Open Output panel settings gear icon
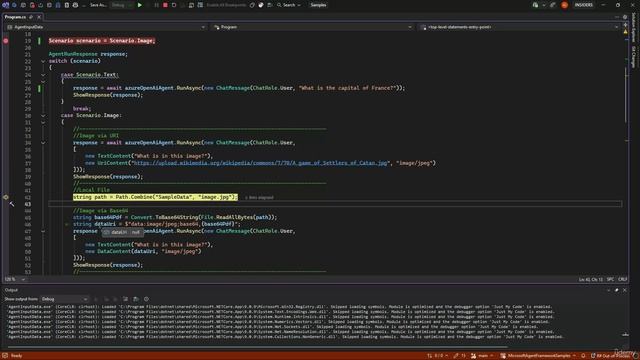The image size is (640, 360). point(146,299)
